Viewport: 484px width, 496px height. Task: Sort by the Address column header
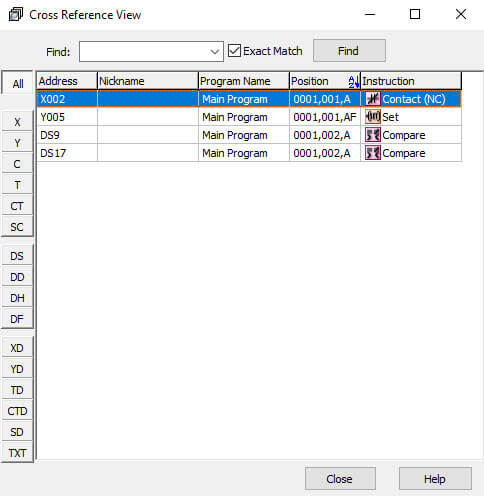coord(67,81)
